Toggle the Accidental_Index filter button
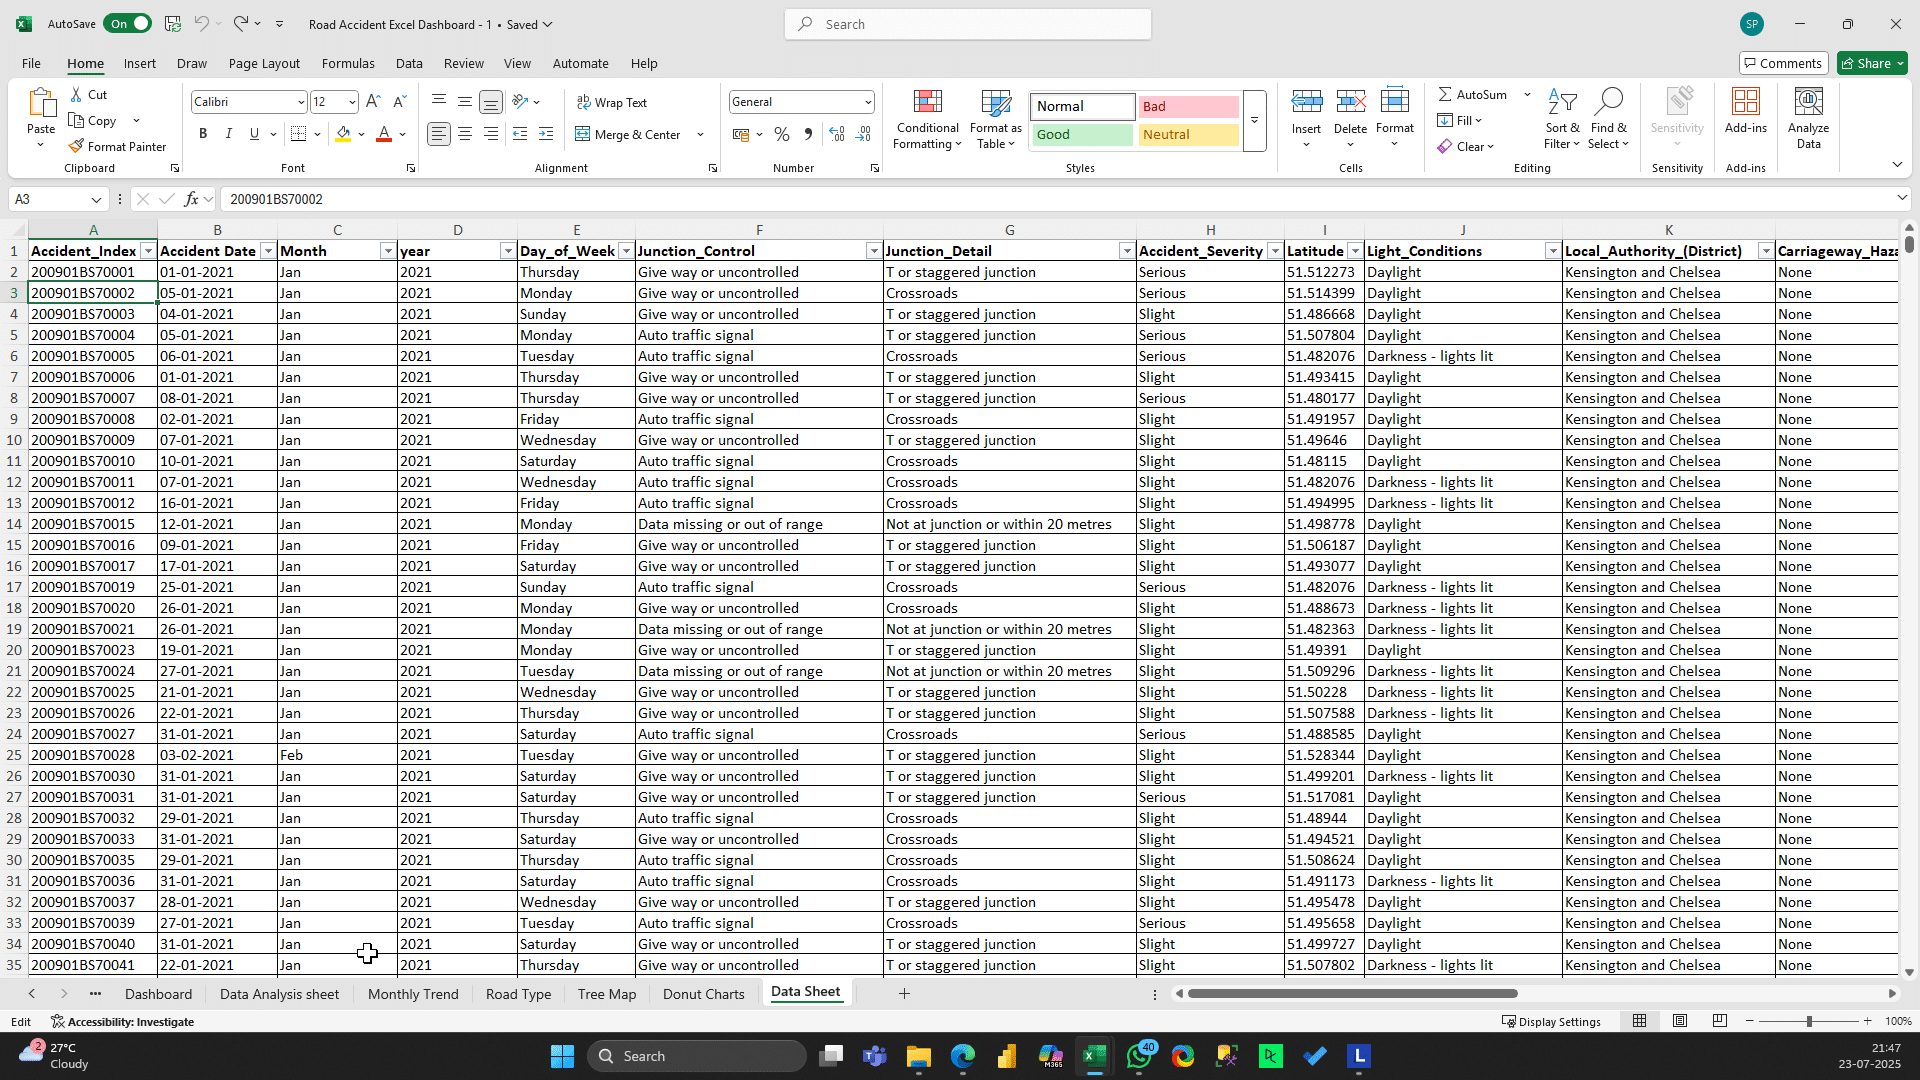This screenshot has height=1080, width=1920. coord(148,251)
